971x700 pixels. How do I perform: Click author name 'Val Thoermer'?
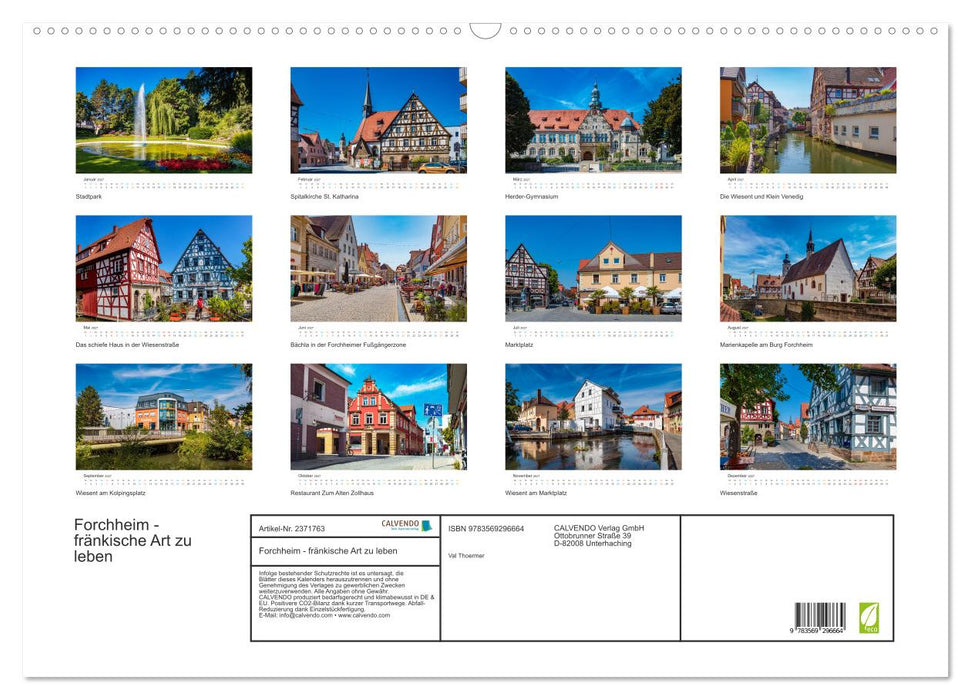466,556
